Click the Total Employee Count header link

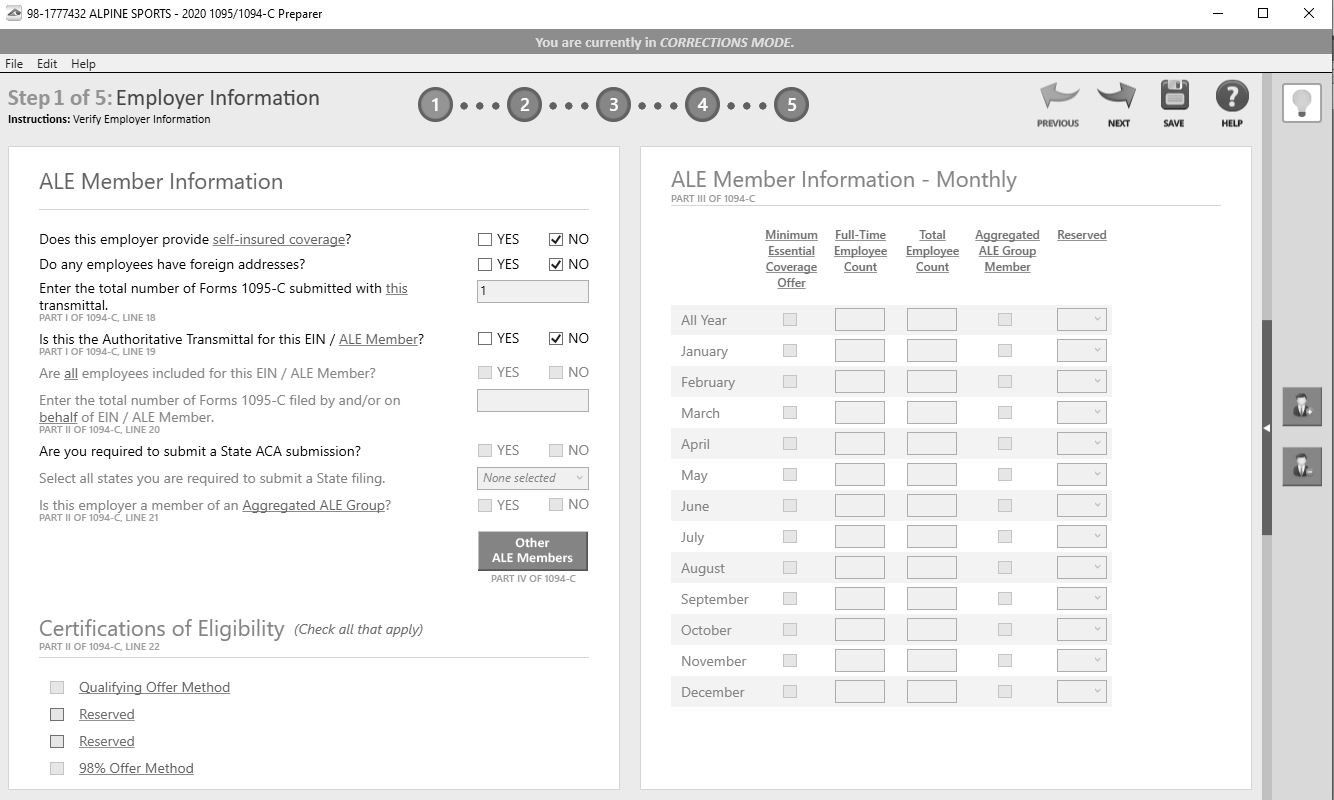coord(932,251)
